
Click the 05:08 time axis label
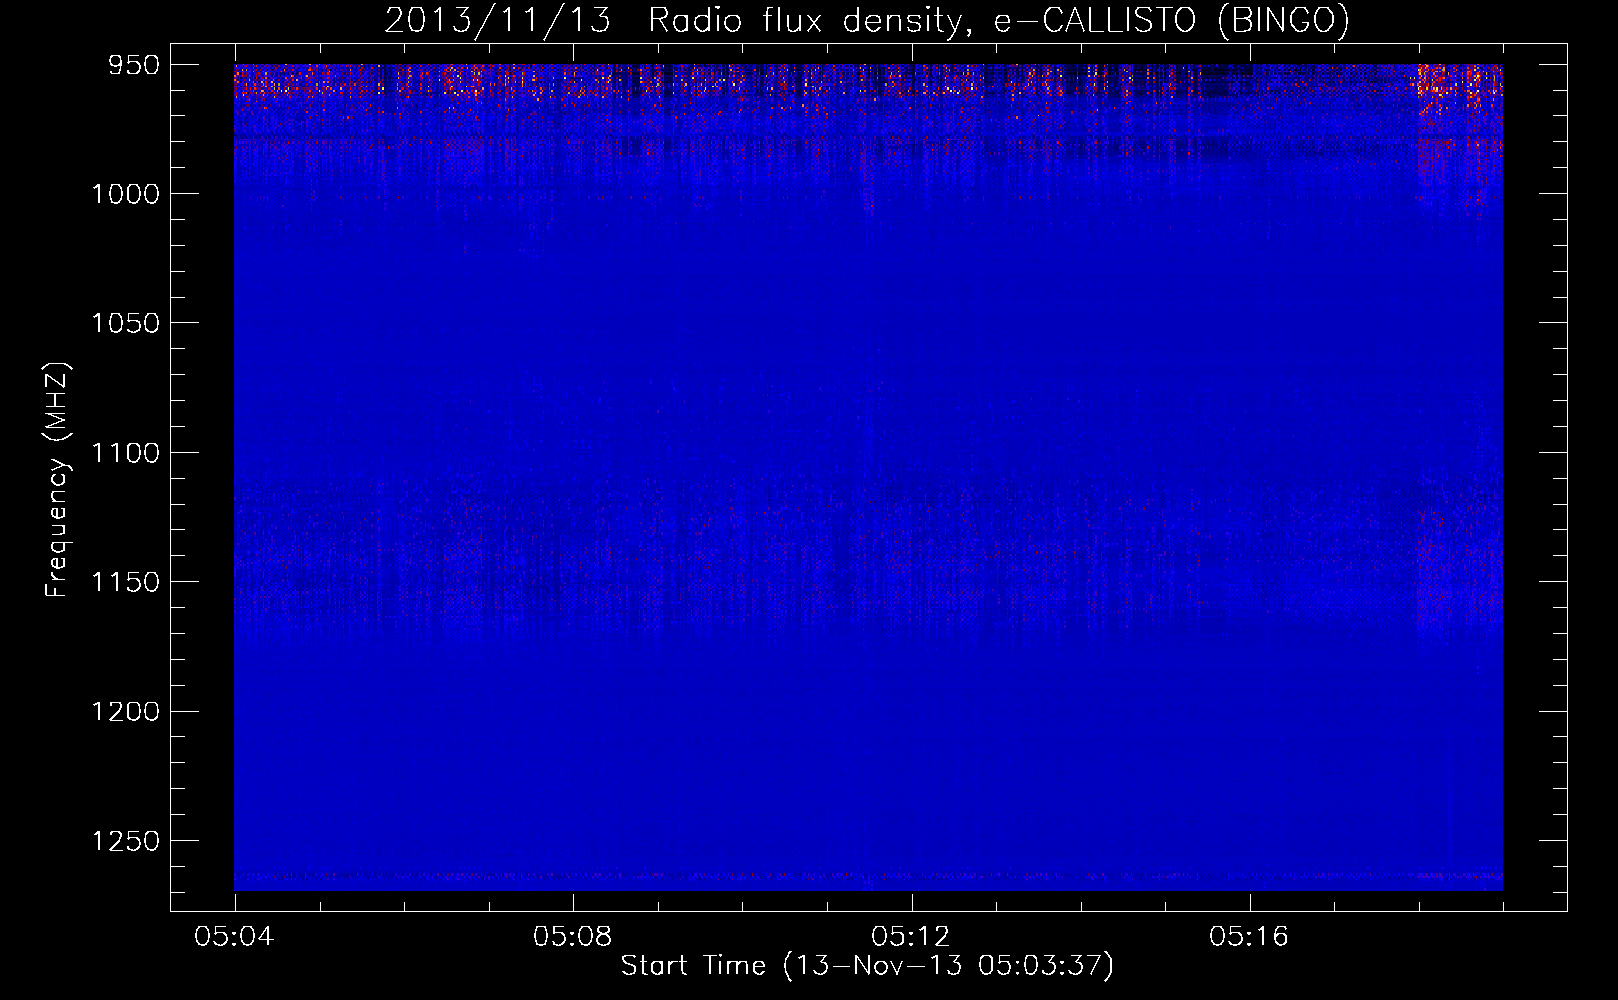click(573, 936)
